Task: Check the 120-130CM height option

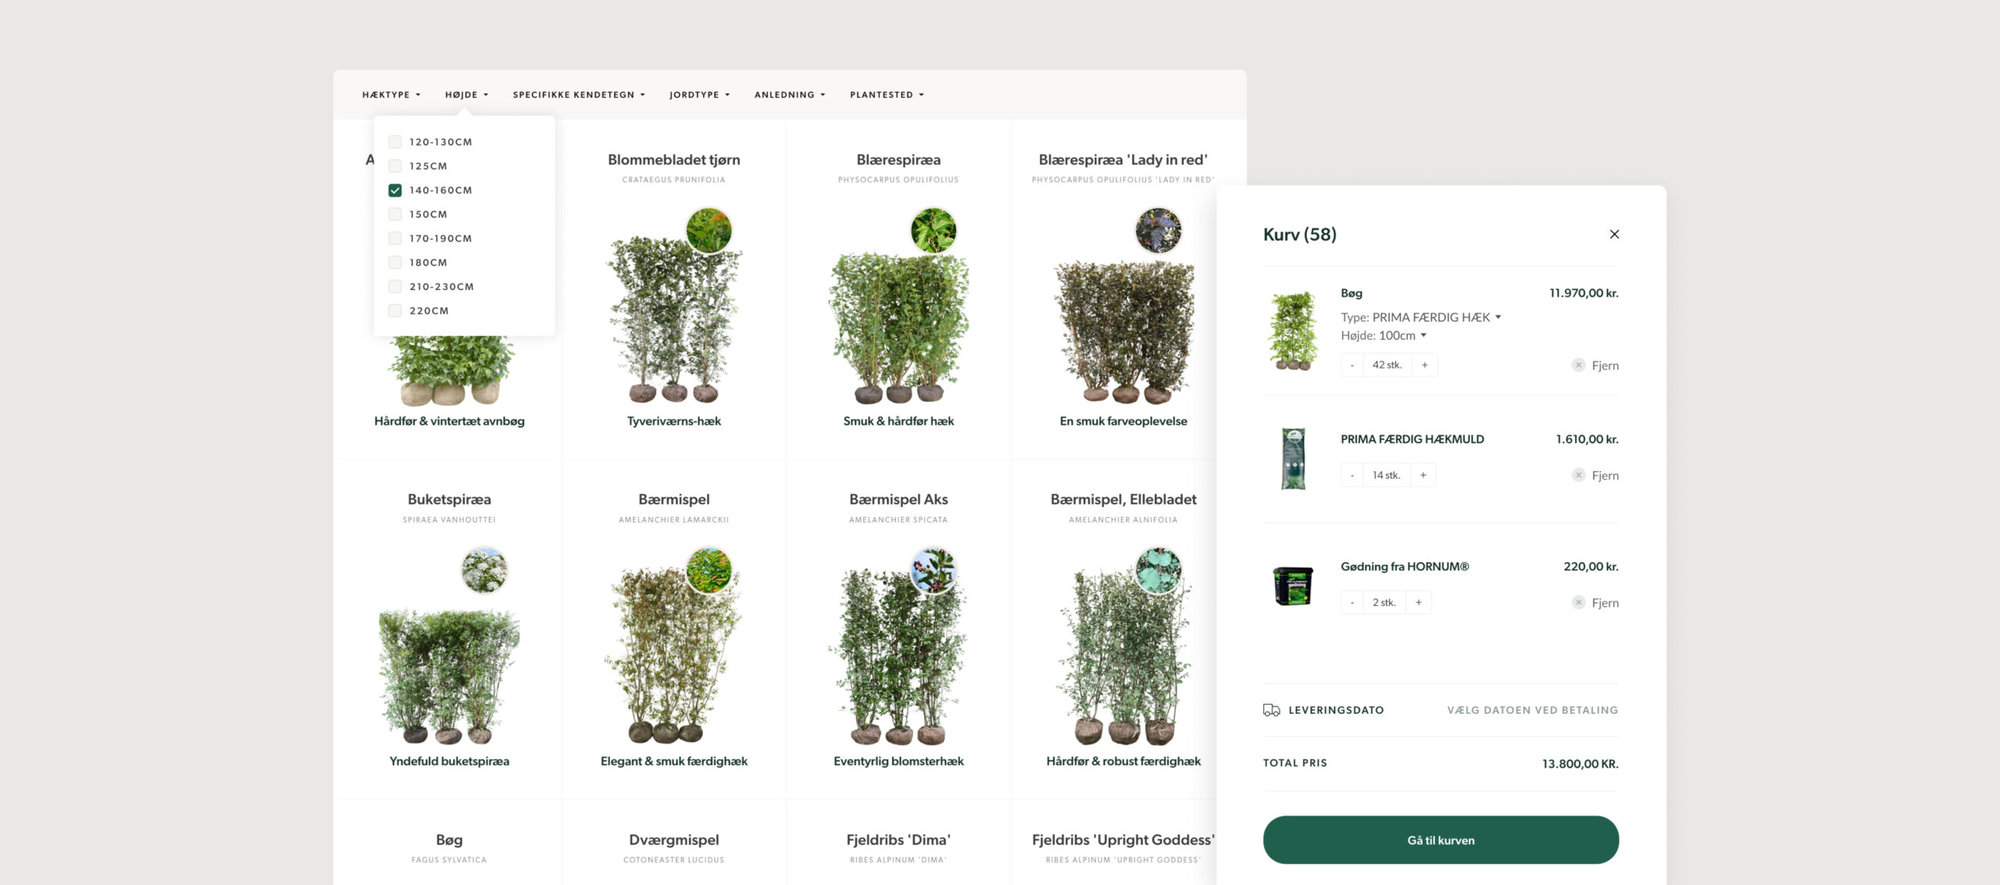Action: 395,142
